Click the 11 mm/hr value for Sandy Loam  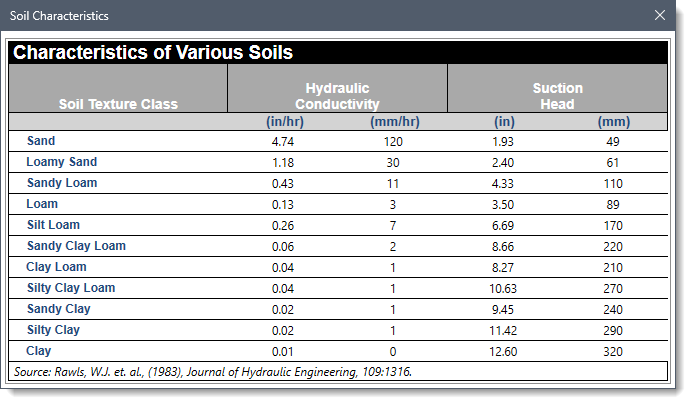tap(393, 184)
